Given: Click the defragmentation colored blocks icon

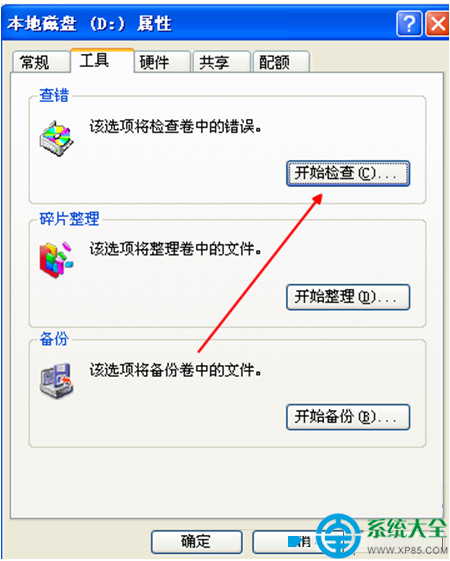Looking at the screenshot, I should point(57,260).
